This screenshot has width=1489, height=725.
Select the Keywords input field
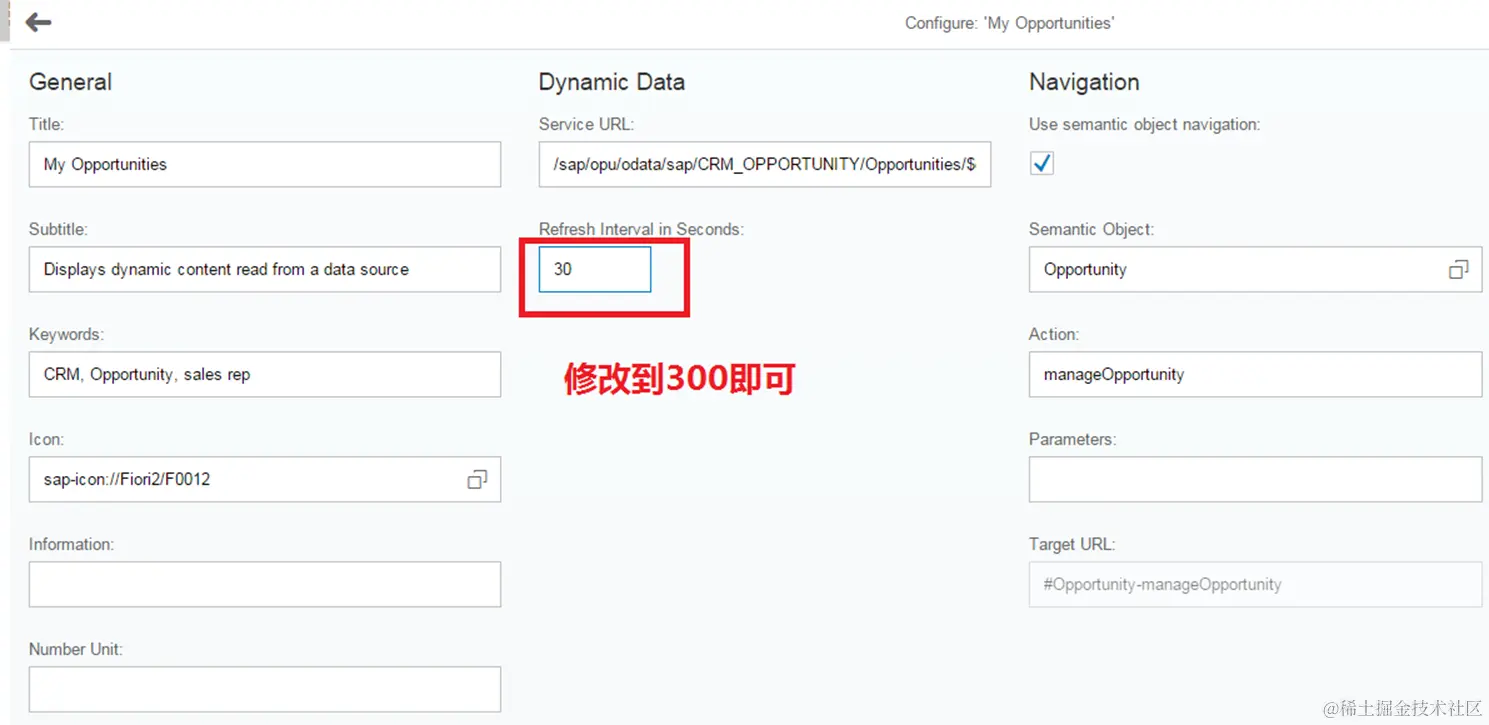coord(265,374)
